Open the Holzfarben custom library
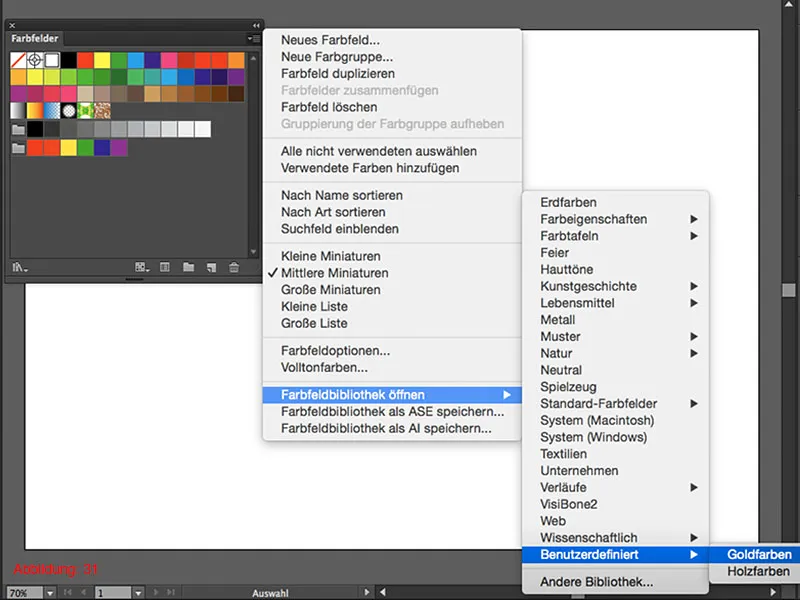The image size is (800, 600). [x=754, y=571]
